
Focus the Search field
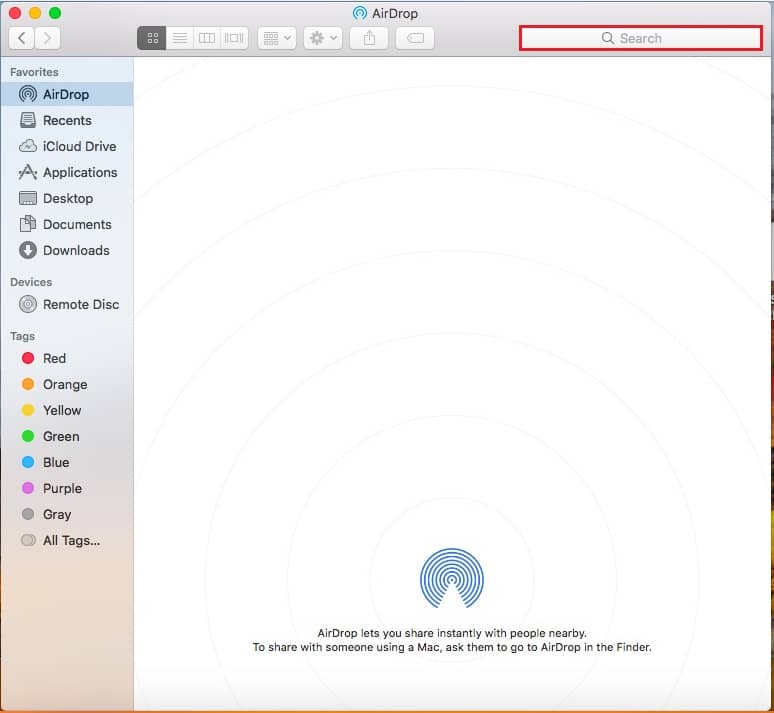[641, 38]
